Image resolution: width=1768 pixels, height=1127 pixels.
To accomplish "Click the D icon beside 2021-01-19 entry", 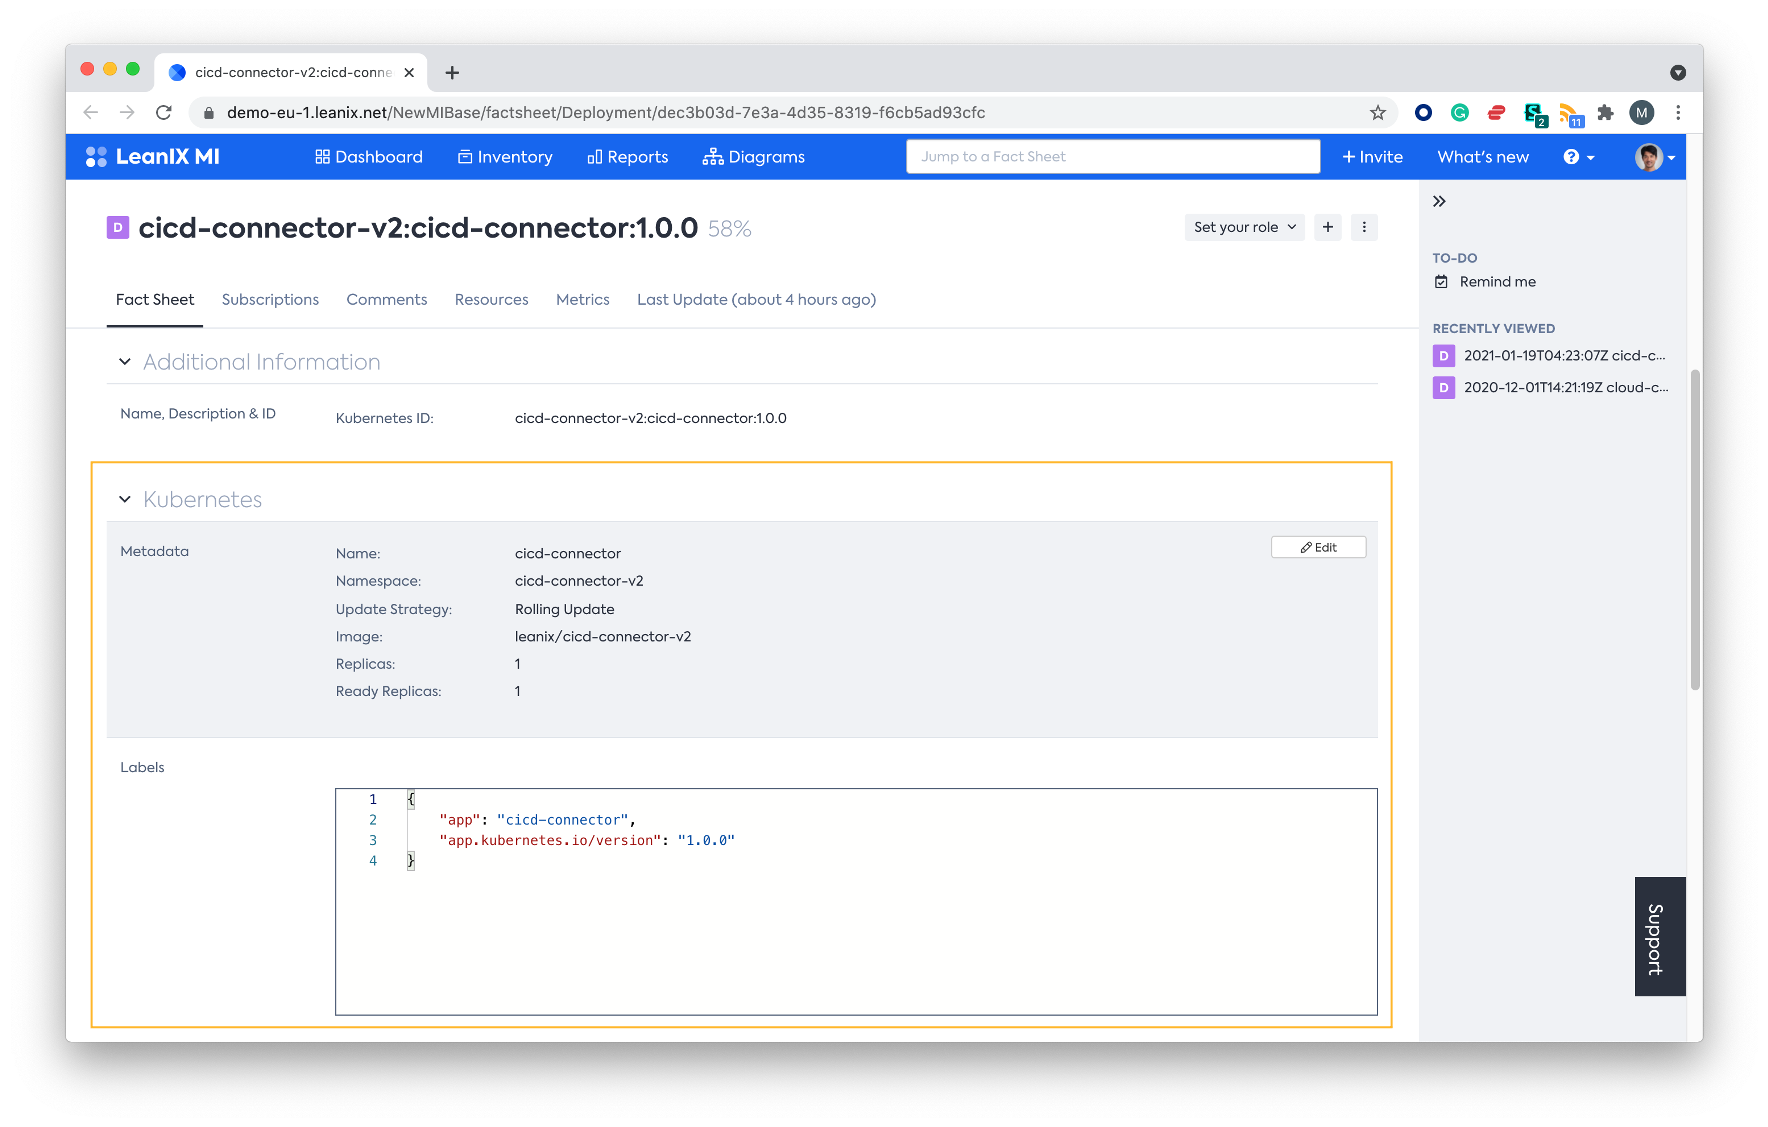I will click(1444, 356).
